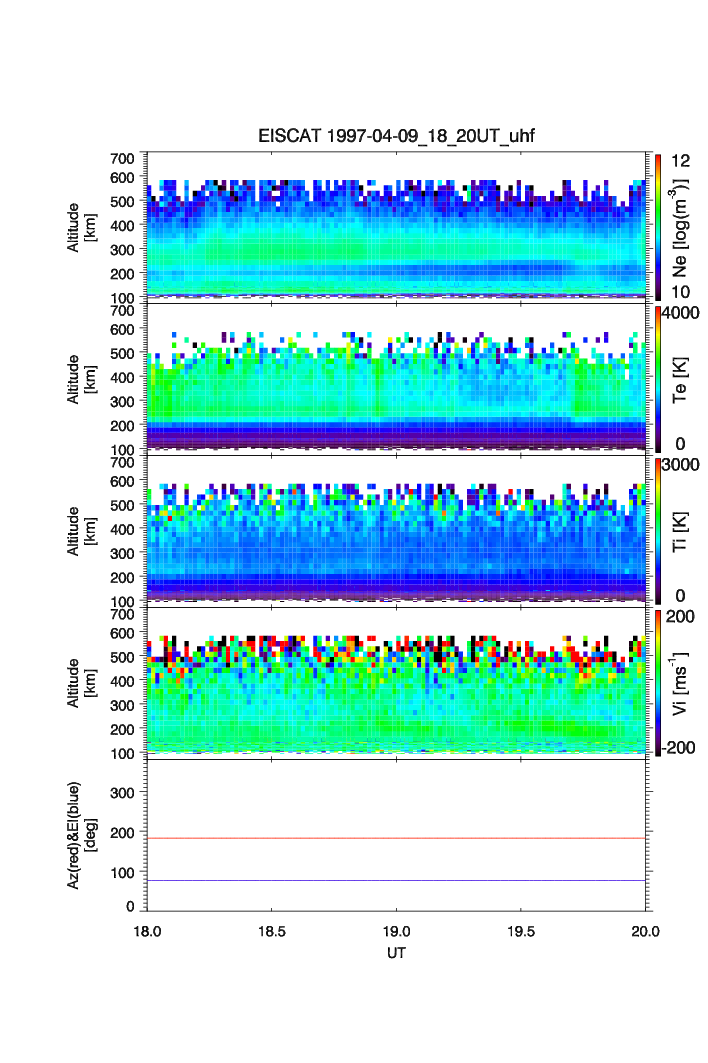Click the 4000 value on Te colorbar
Image resolution: width=708 pixels, height=1063 pixels.
pos(681,313)
